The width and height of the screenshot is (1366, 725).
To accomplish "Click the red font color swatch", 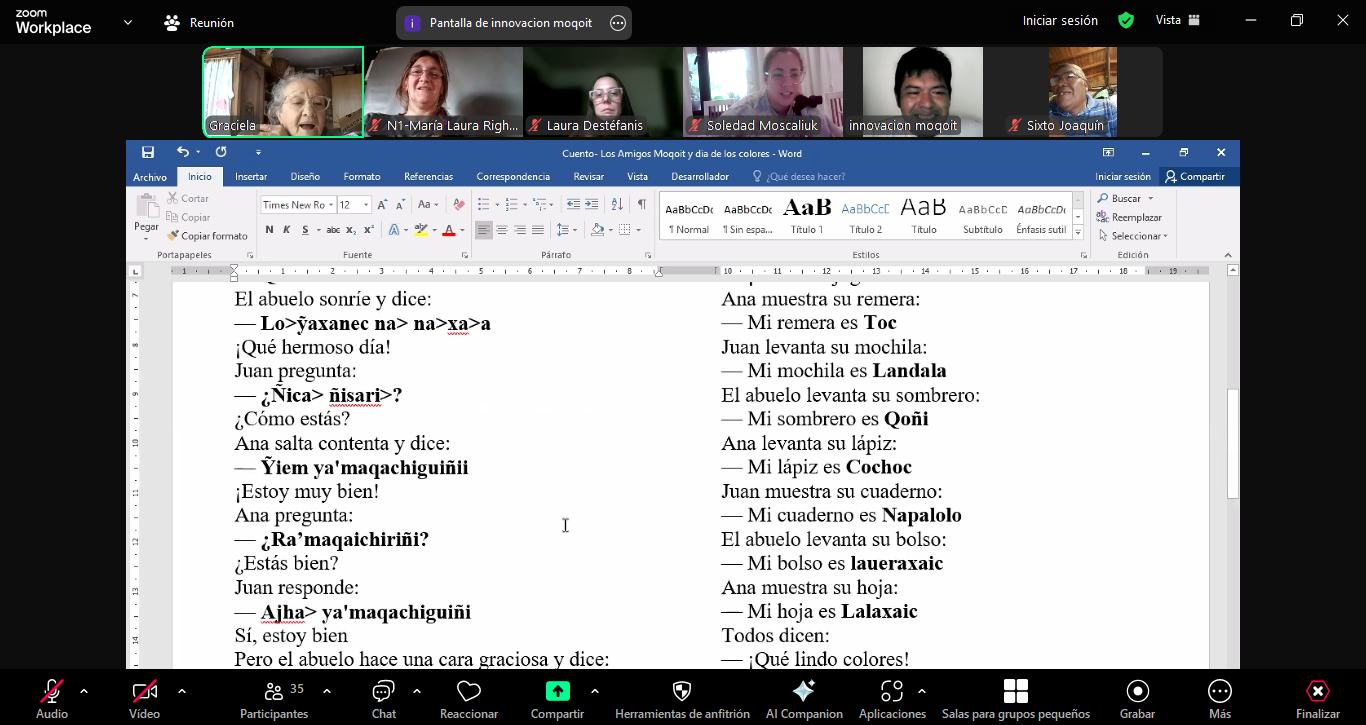I will tap(449, 230).
